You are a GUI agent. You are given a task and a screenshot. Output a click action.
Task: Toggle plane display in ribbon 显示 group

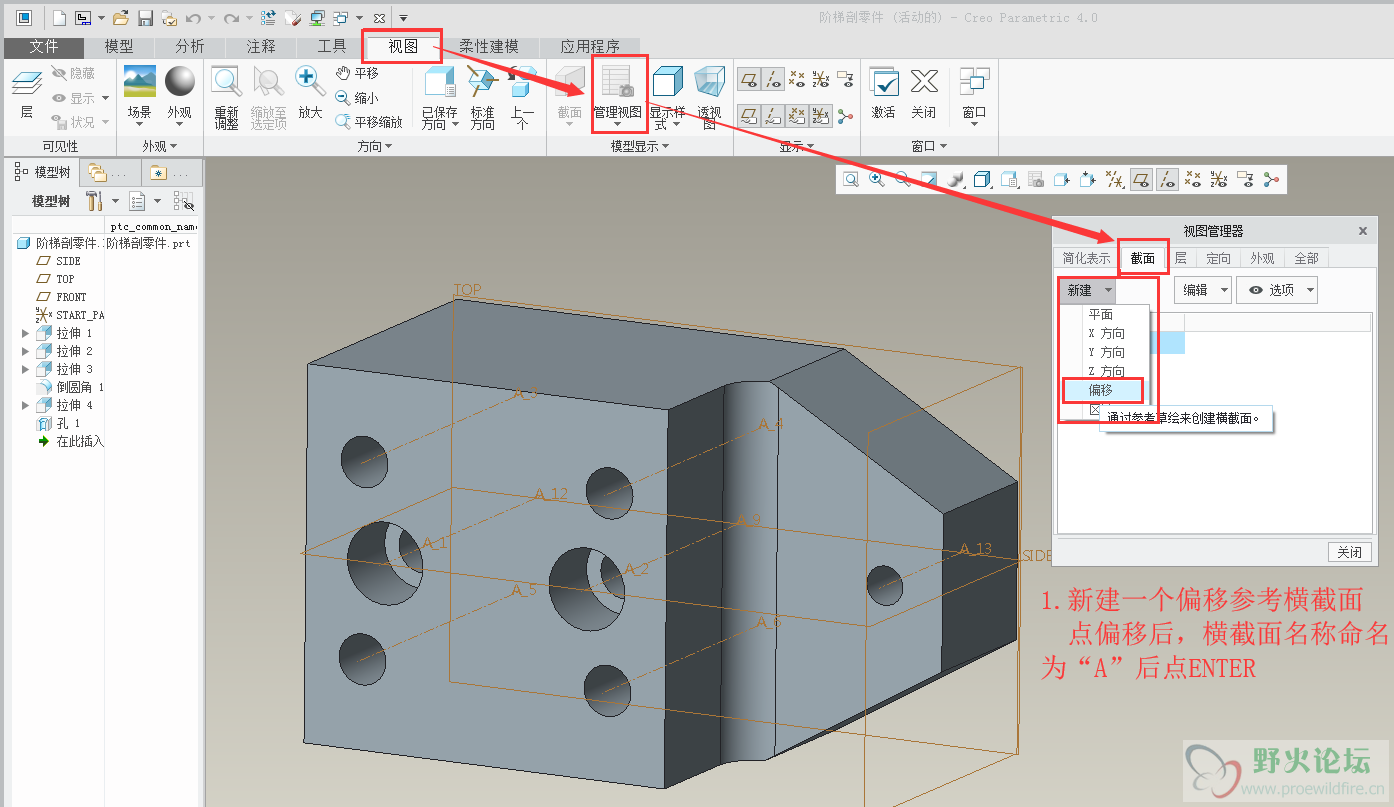[x=747, y=79]
